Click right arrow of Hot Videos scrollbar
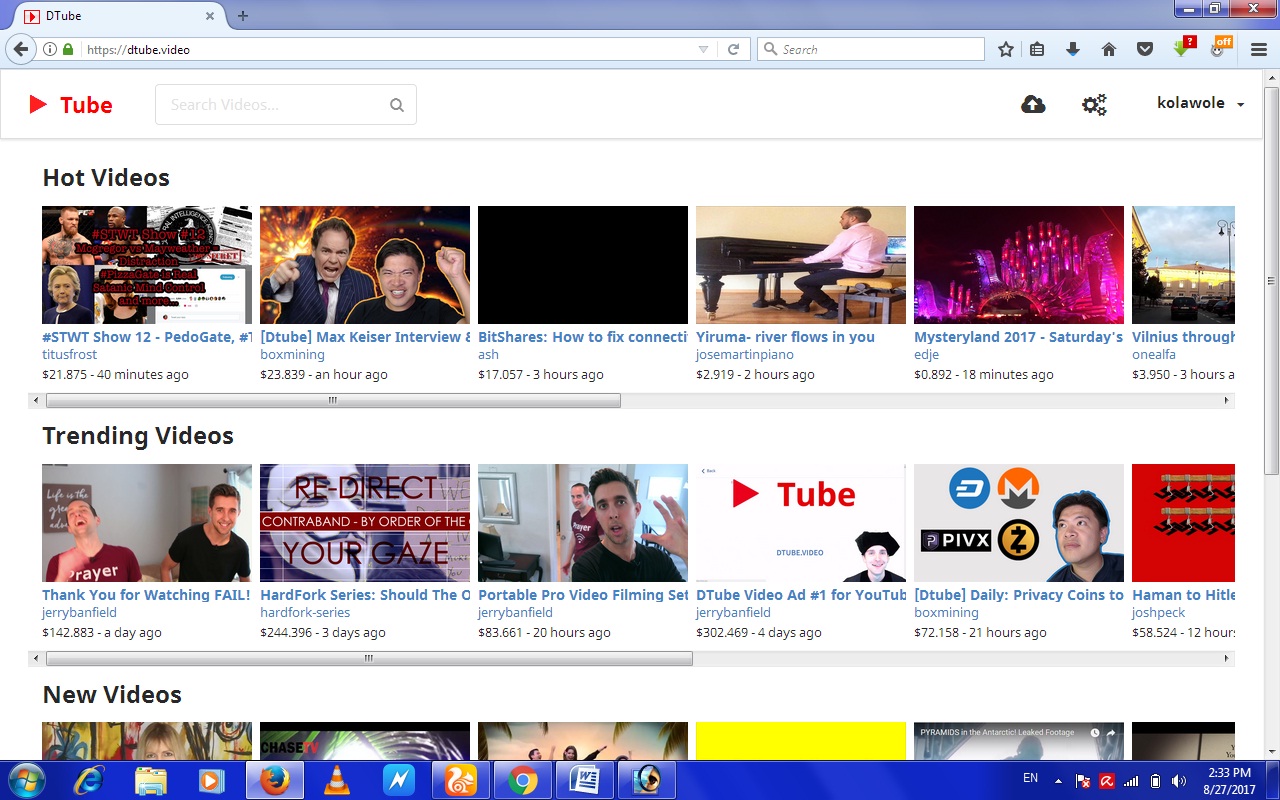This screenshot has height=800, width=1280. [x=1227, y=400]
